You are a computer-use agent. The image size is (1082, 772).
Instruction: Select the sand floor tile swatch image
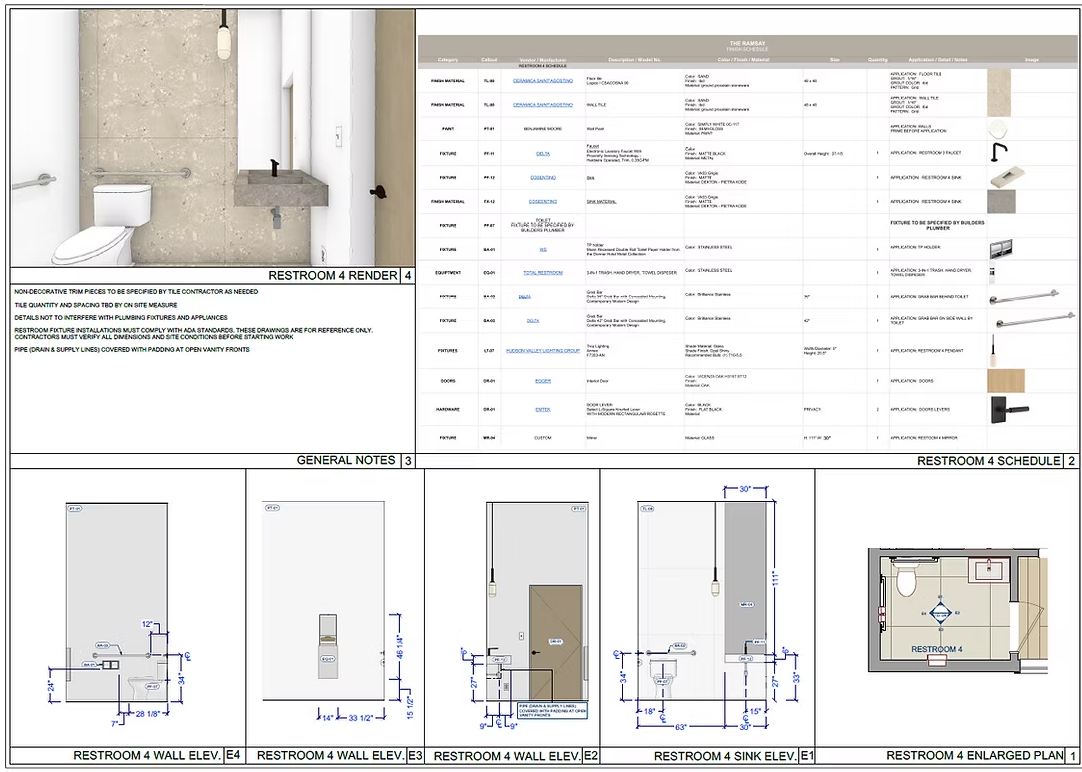tap(999, 81)
